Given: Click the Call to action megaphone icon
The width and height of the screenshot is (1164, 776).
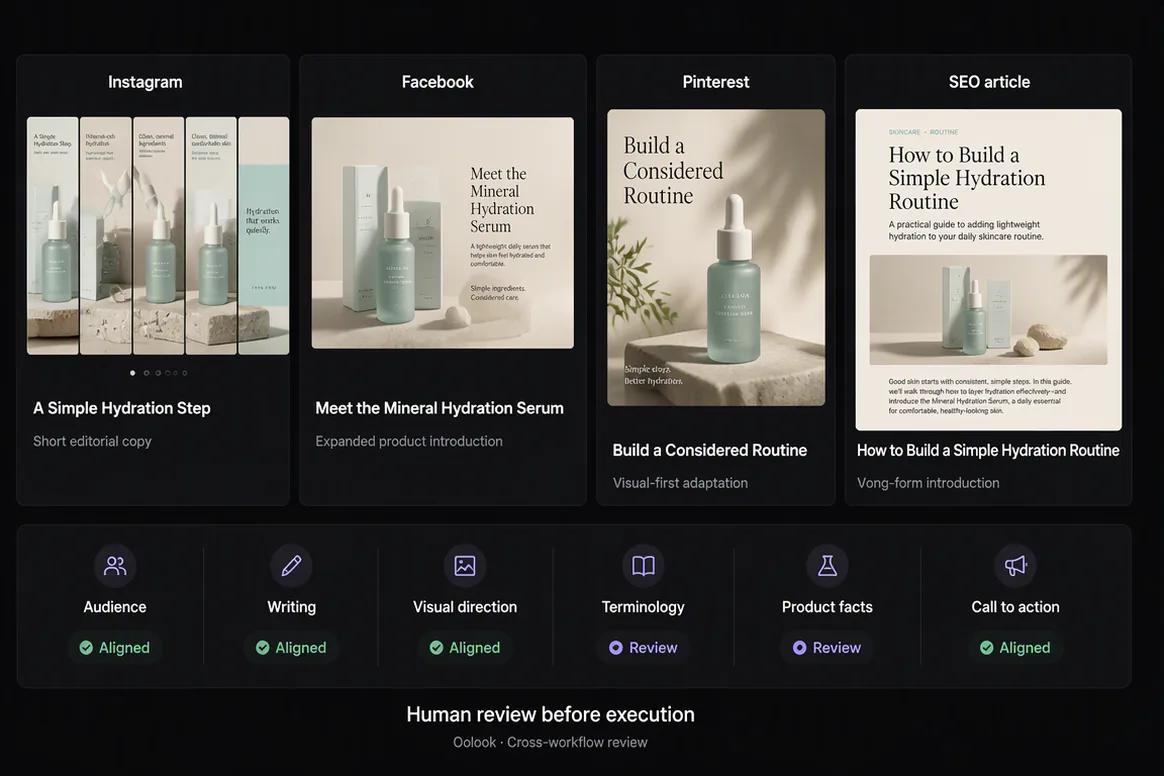Looking at the screenshot, I should [x=1015, y=566].
